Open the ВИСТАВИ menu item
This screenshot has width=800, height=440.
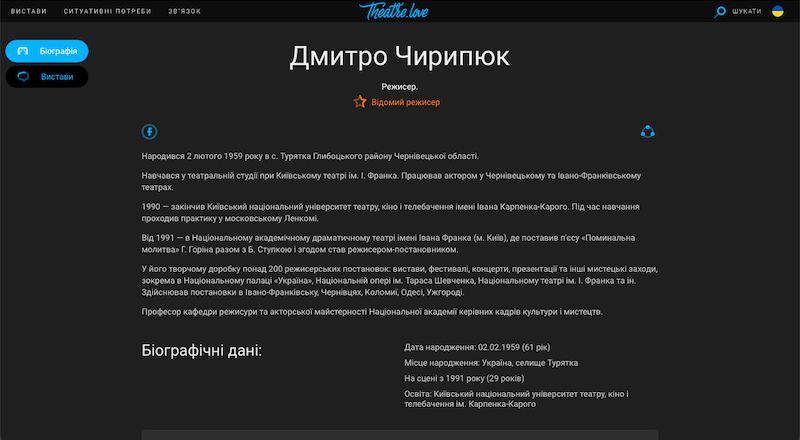[x=29, y=11]
